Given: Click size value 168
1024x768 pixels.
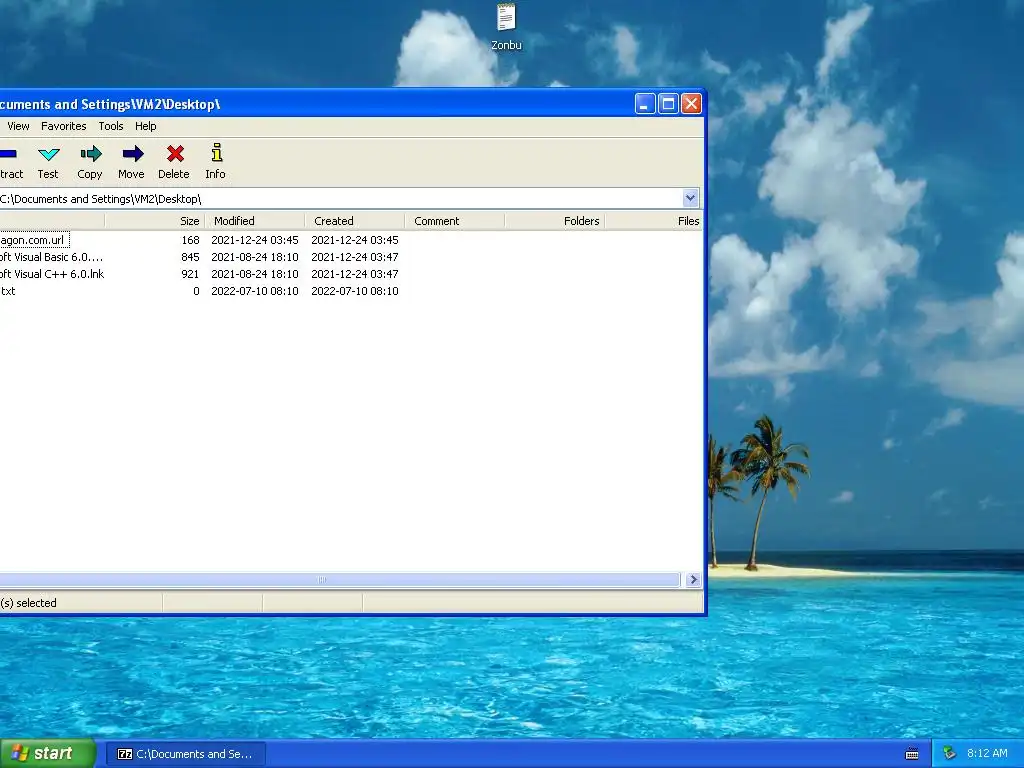Looking at the screenshot, I should coord(190,240).
